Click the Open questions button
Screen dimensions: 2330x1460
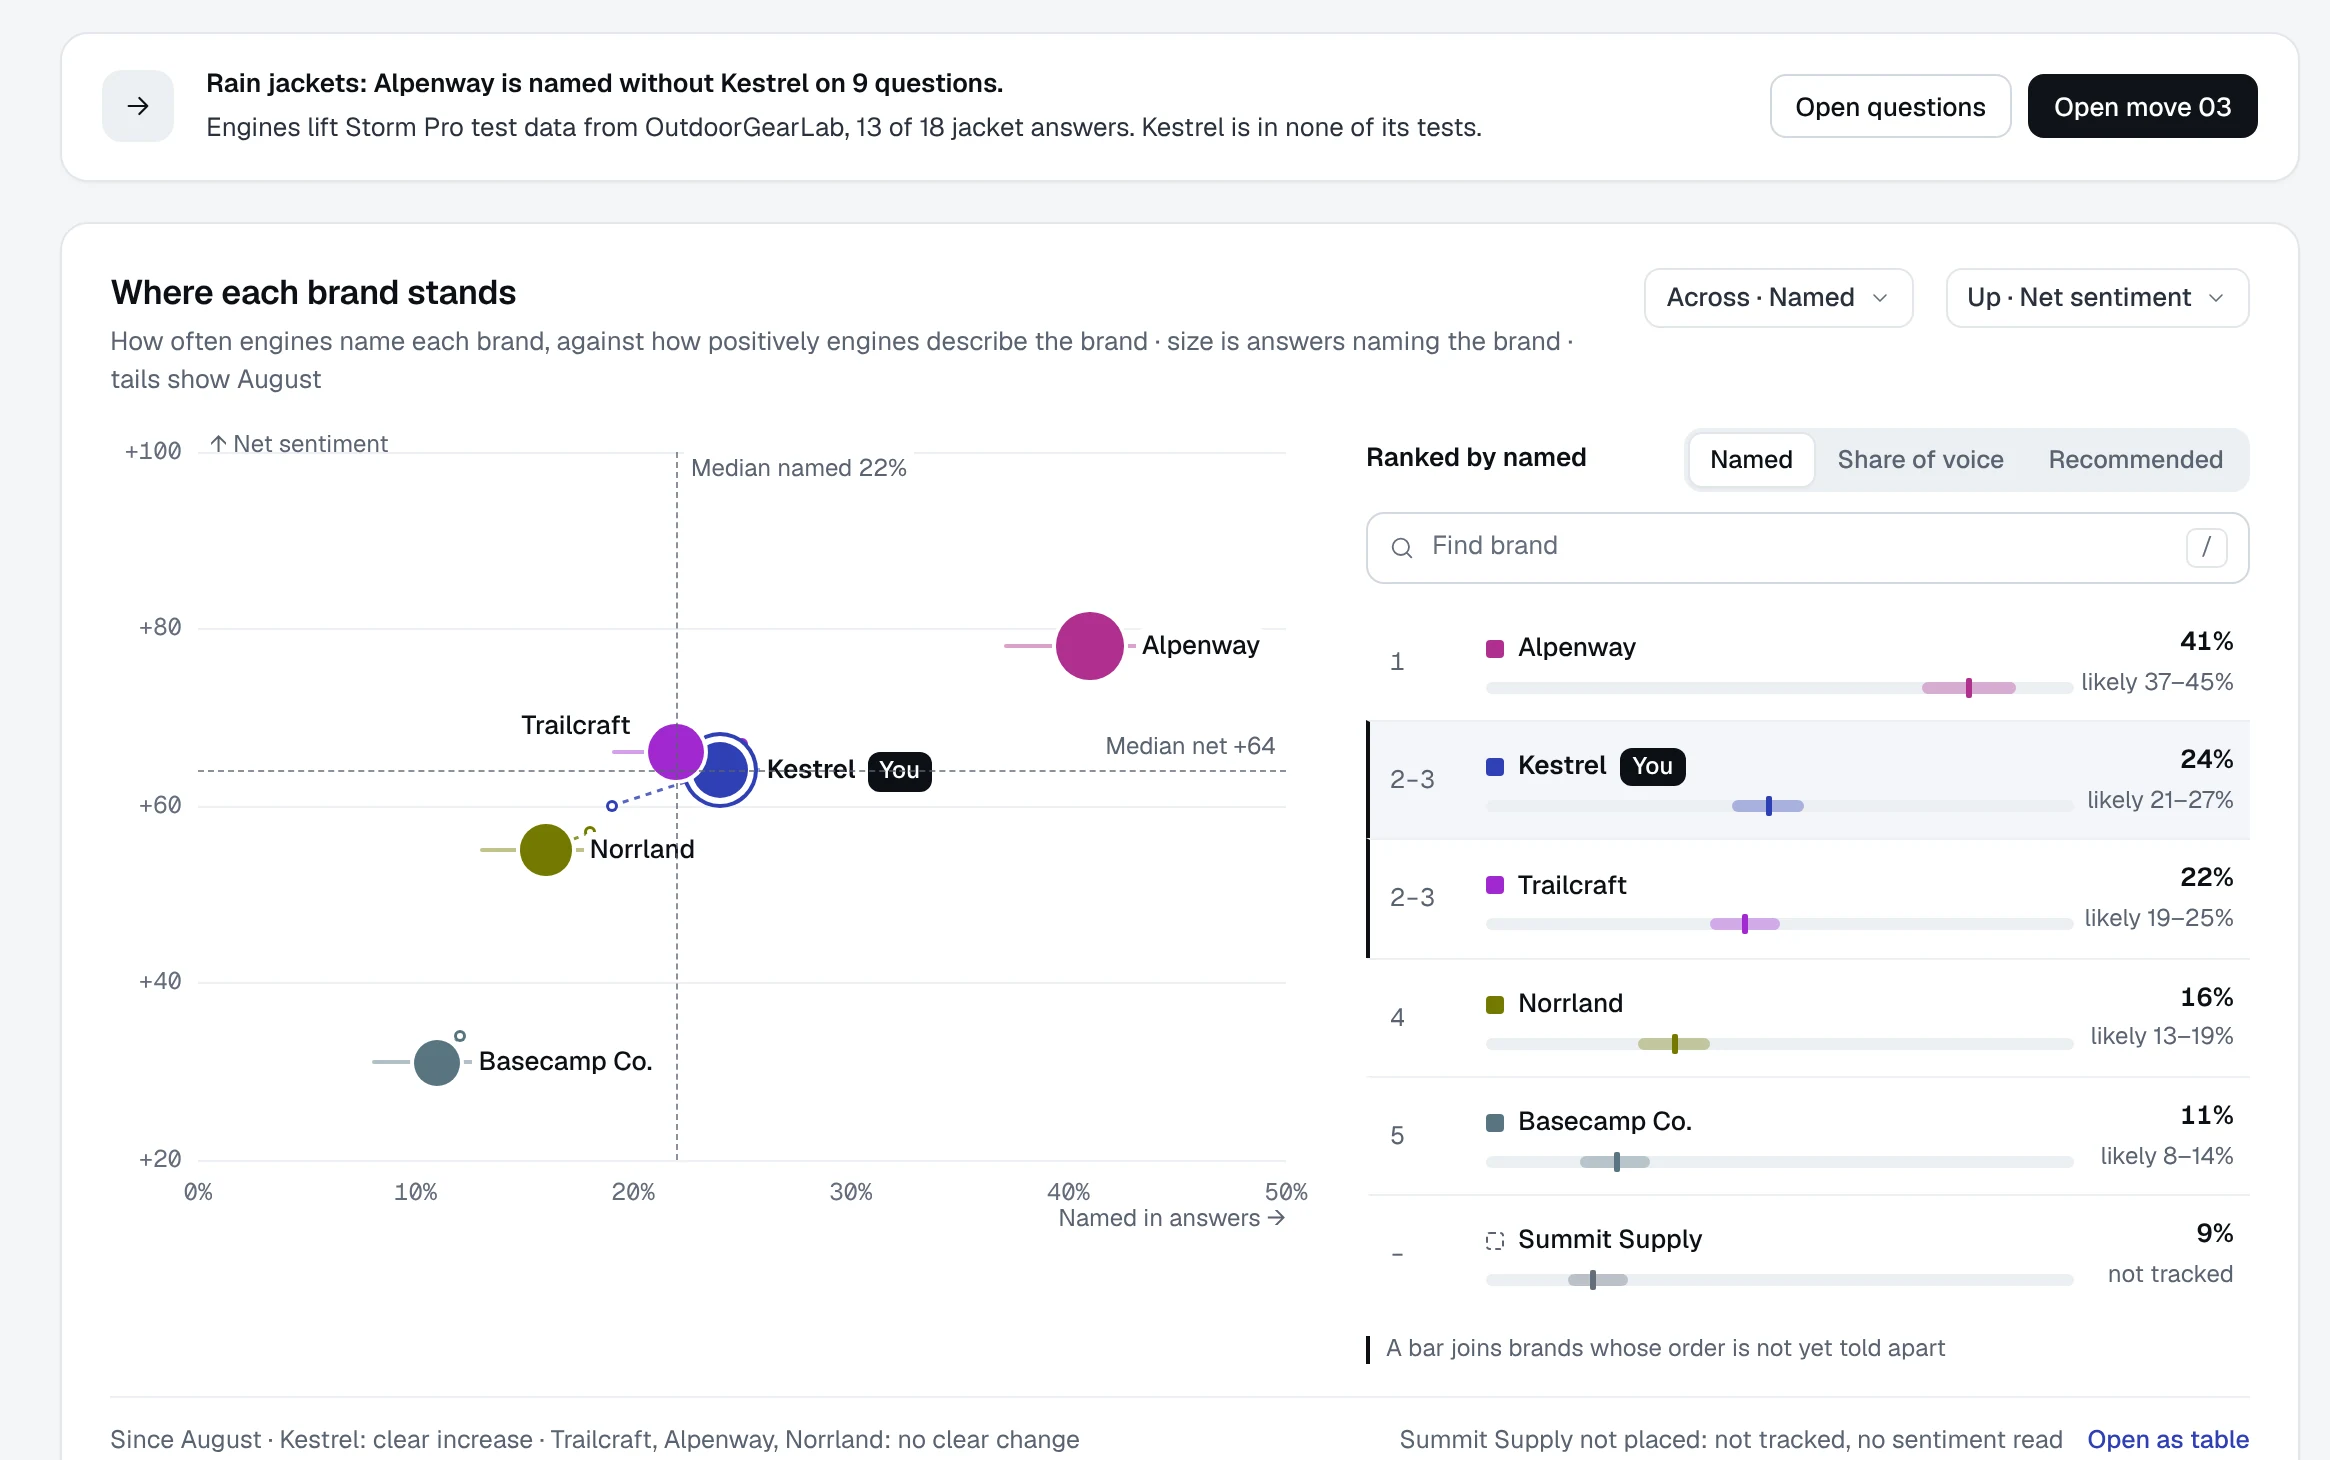[1890, 106]
